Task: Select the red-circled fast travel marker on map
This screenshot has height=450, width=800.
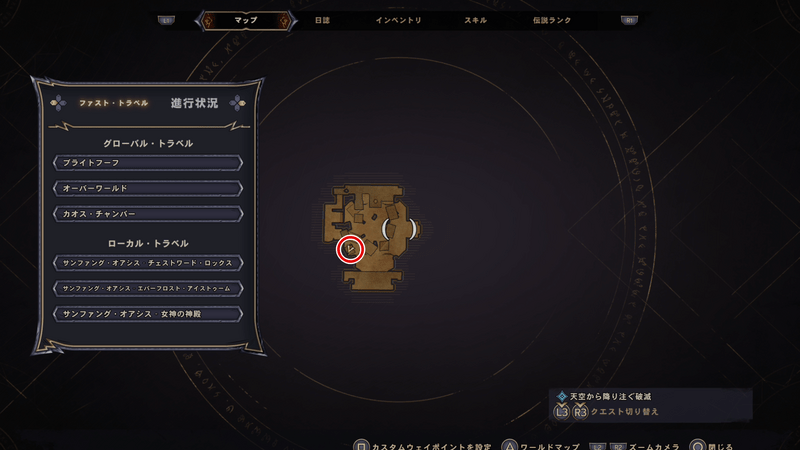Action: coord(351,249)
